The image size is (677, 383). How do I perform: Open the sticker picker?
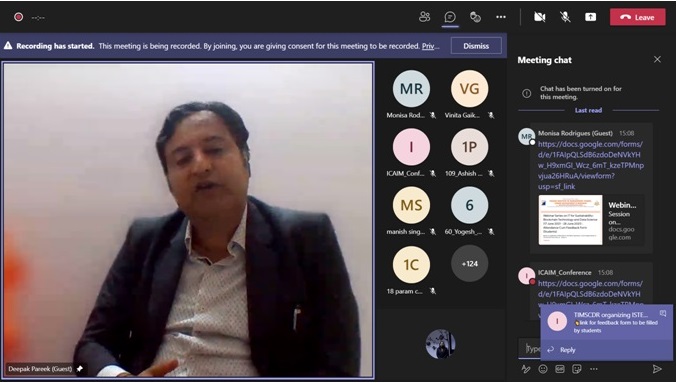(576, 369)
